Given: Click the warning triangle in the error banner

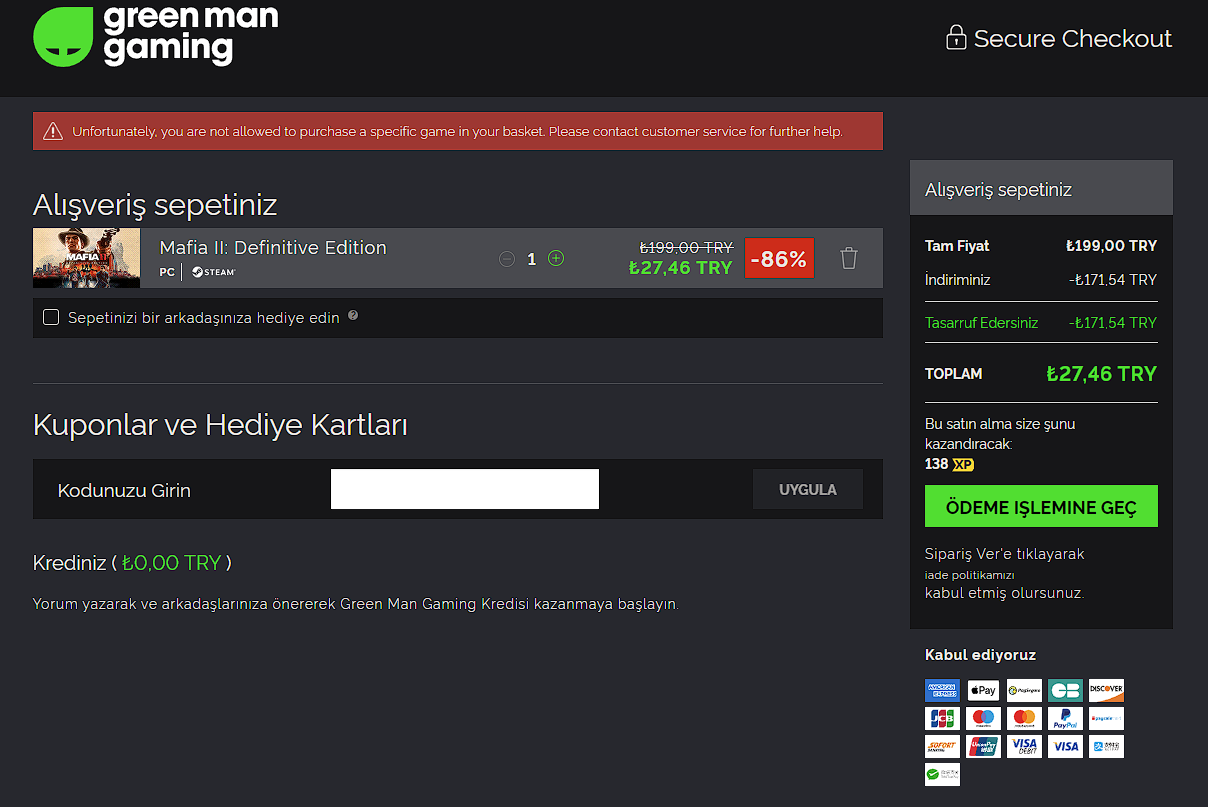Looking at the screenshot, I should click(52, 131).
